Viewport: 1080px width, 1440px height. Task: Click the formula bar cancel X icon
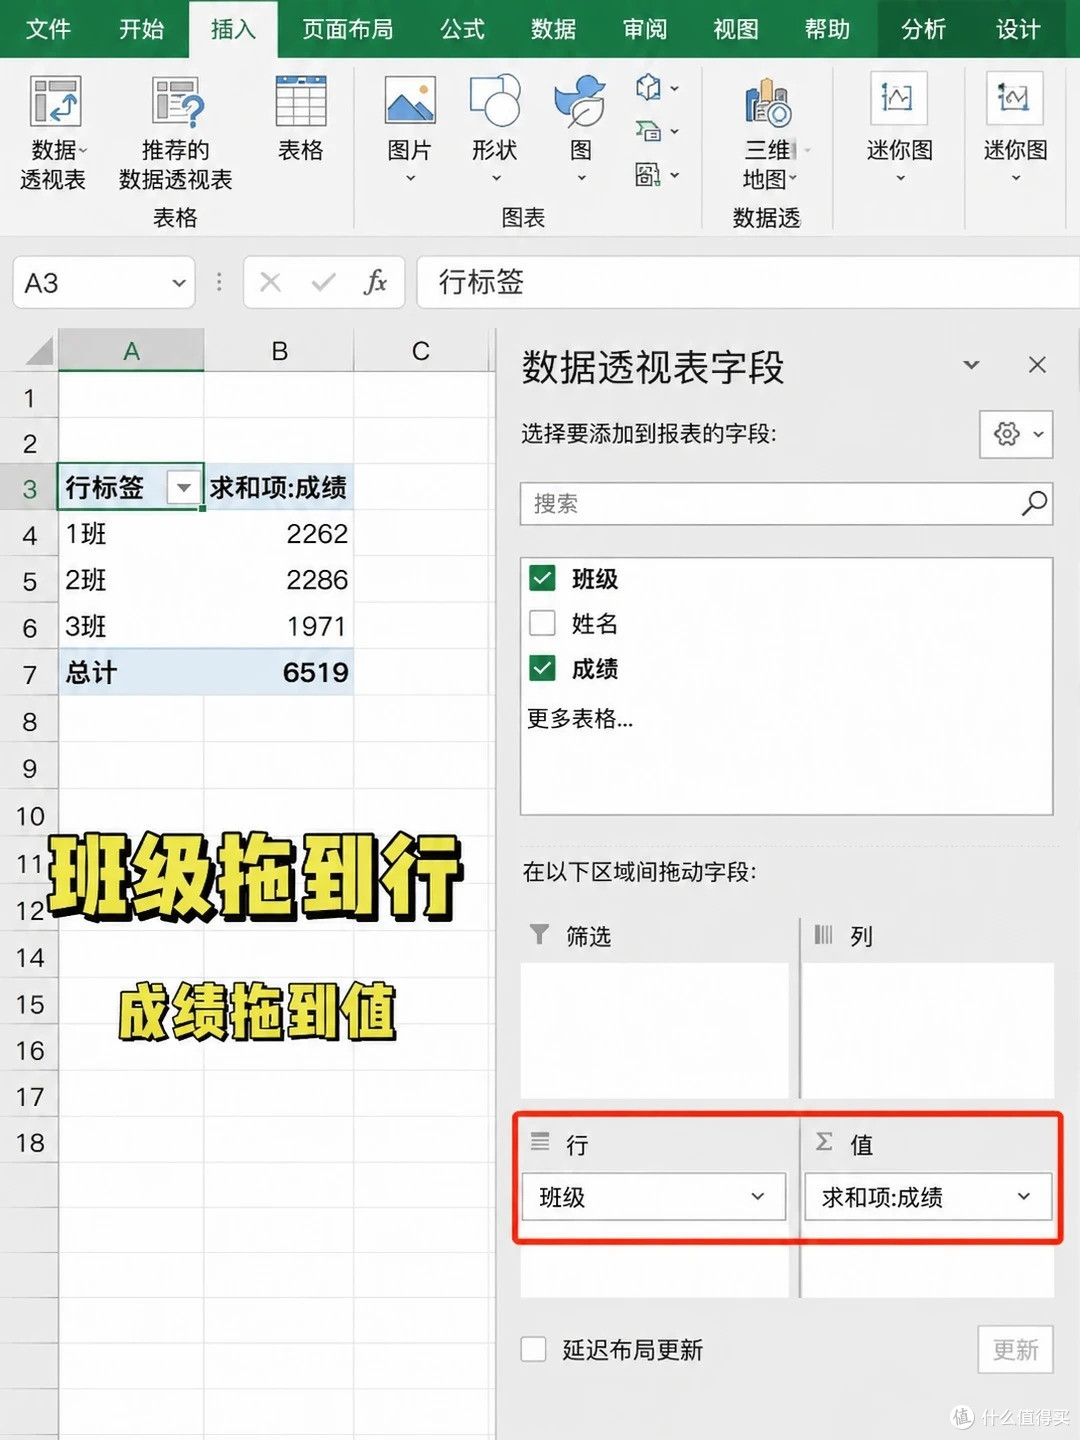(x=270, y=283)
